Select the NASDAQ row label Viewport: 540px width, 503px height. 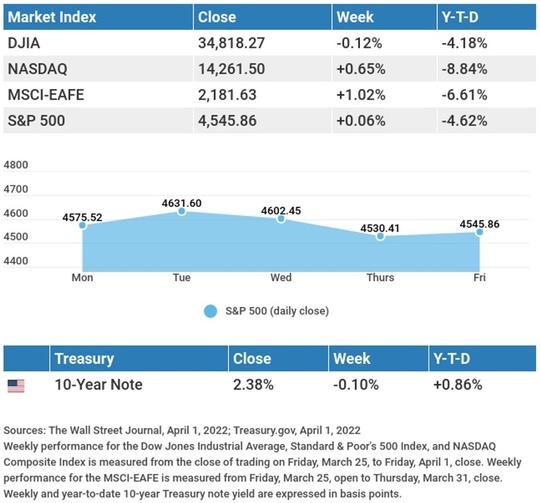tap(38, 69)
